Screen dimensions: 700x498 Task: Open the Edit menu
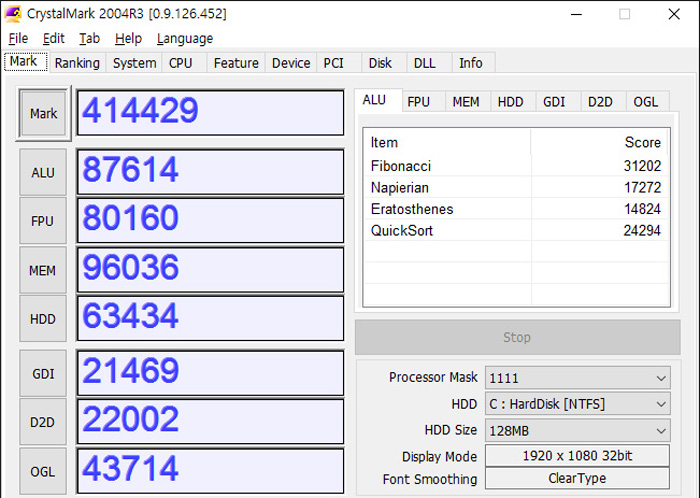[x=54, y=38]
